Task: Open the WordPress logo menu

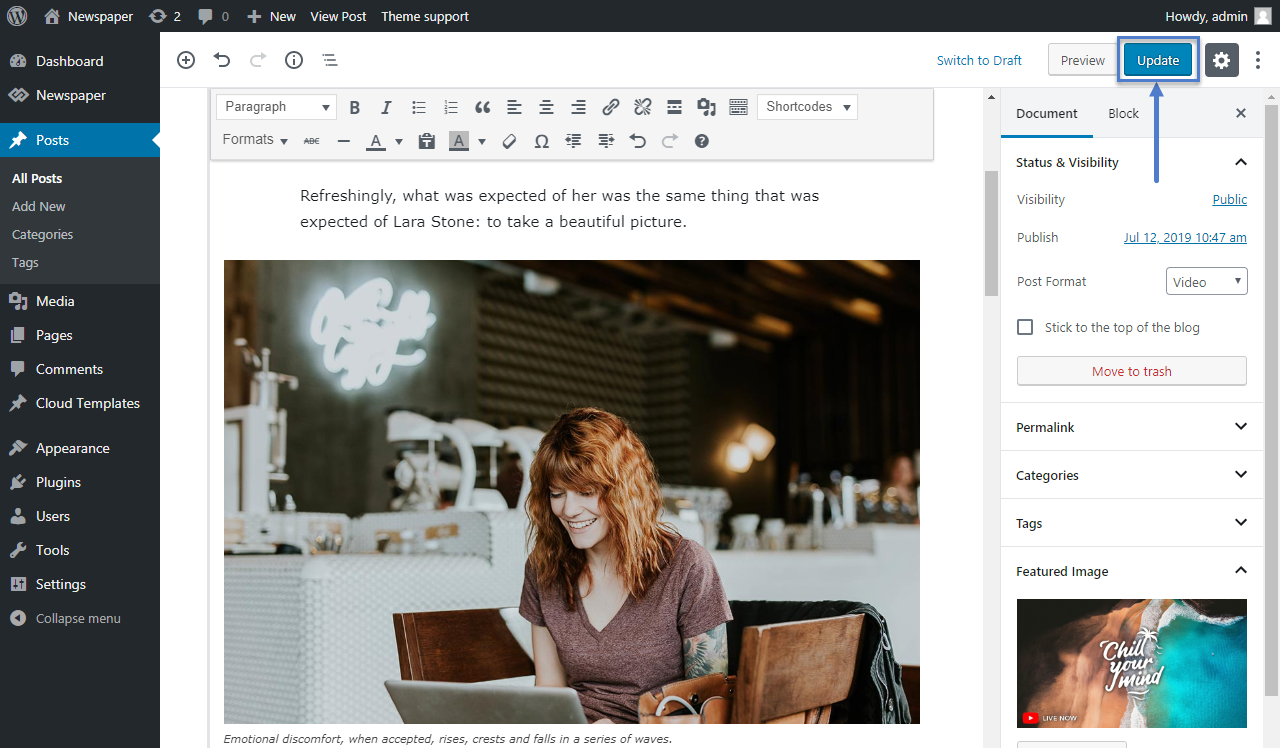Action: pos(17,16)
